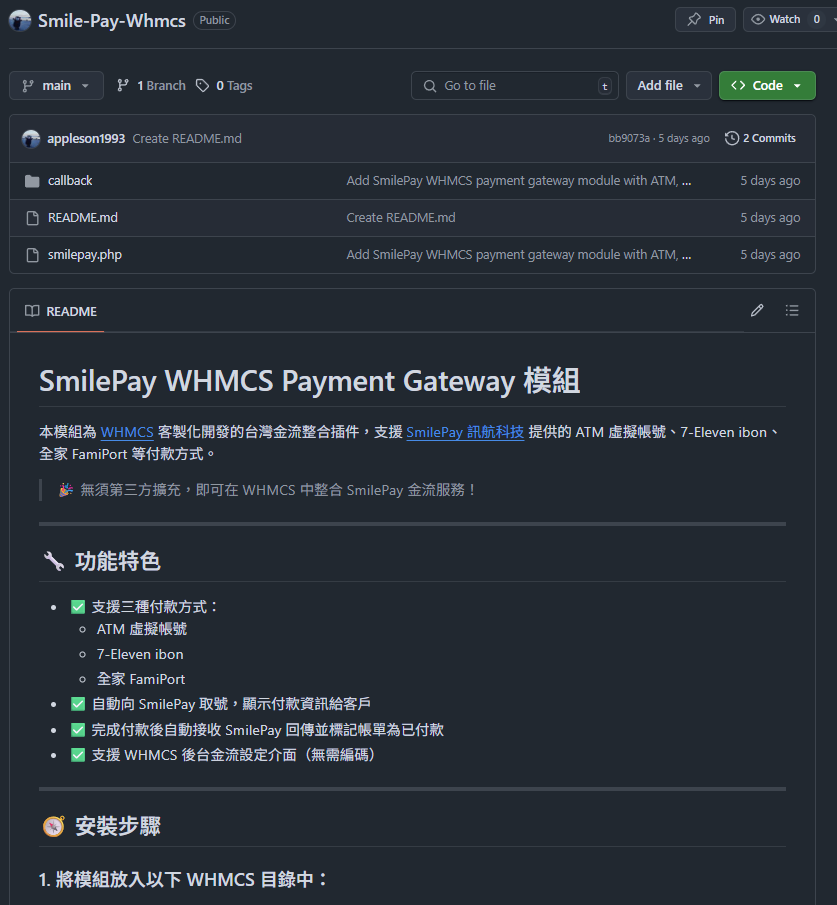The height and width of the screenshot is (905, 837).
Task: Click the callback folder icon
Action: 31,181
